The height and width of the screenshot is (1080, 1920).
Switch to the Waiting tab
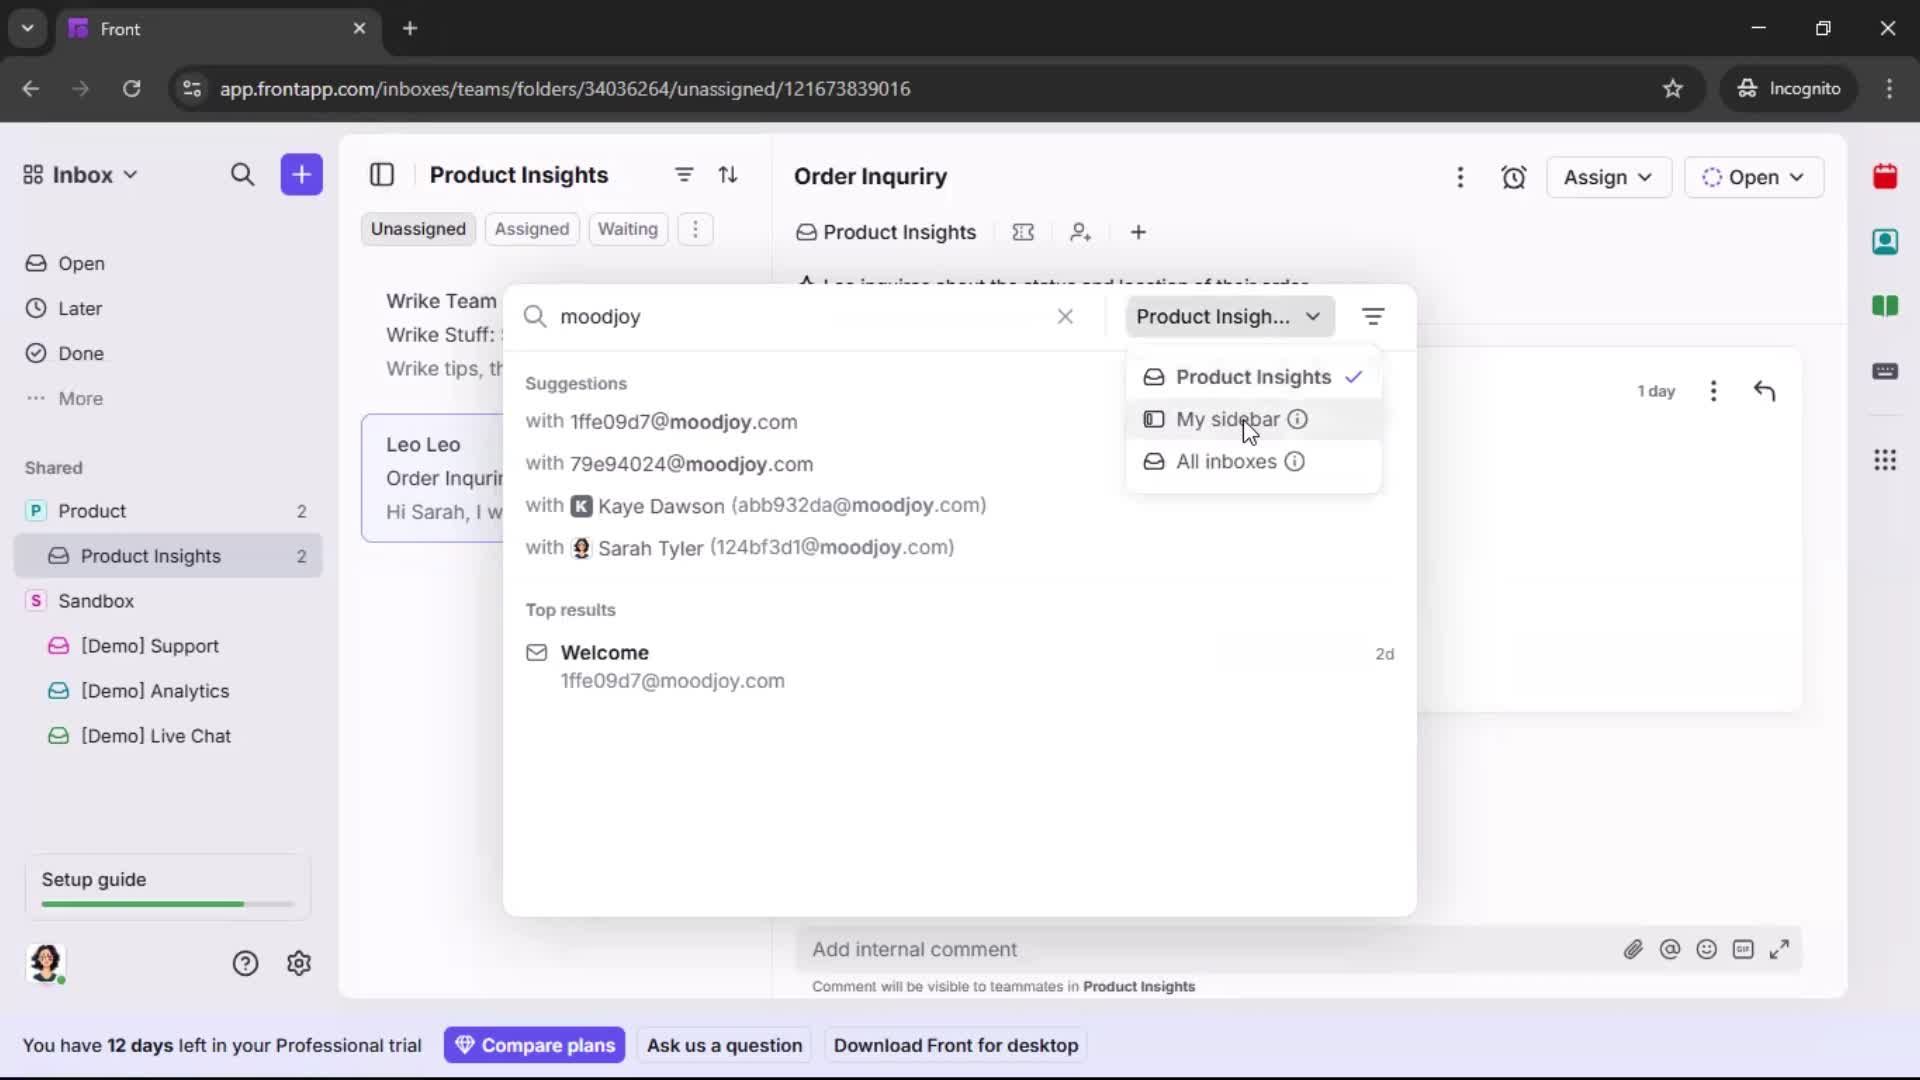pos(627,229)
